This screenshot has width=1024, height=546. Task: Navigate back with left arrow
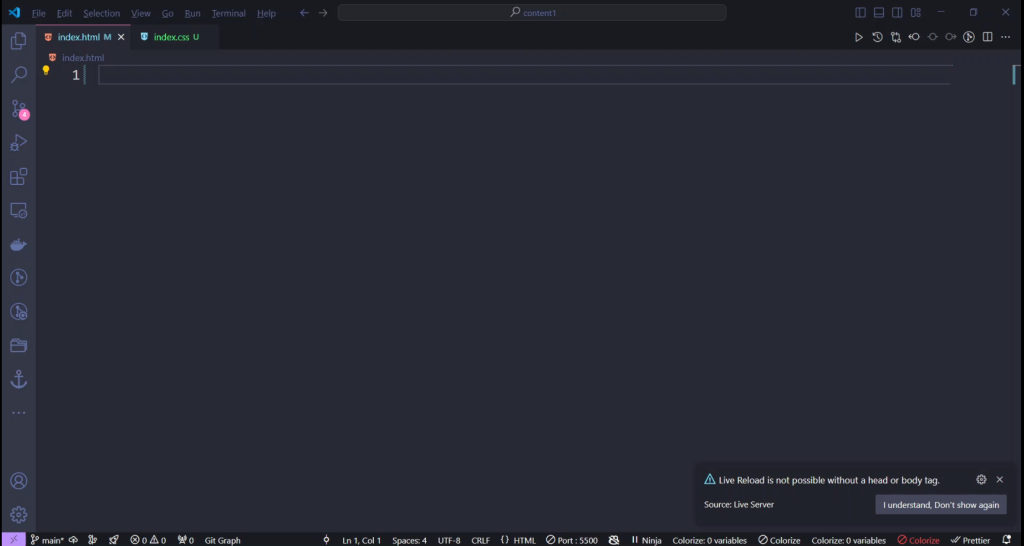pos(304,12)
